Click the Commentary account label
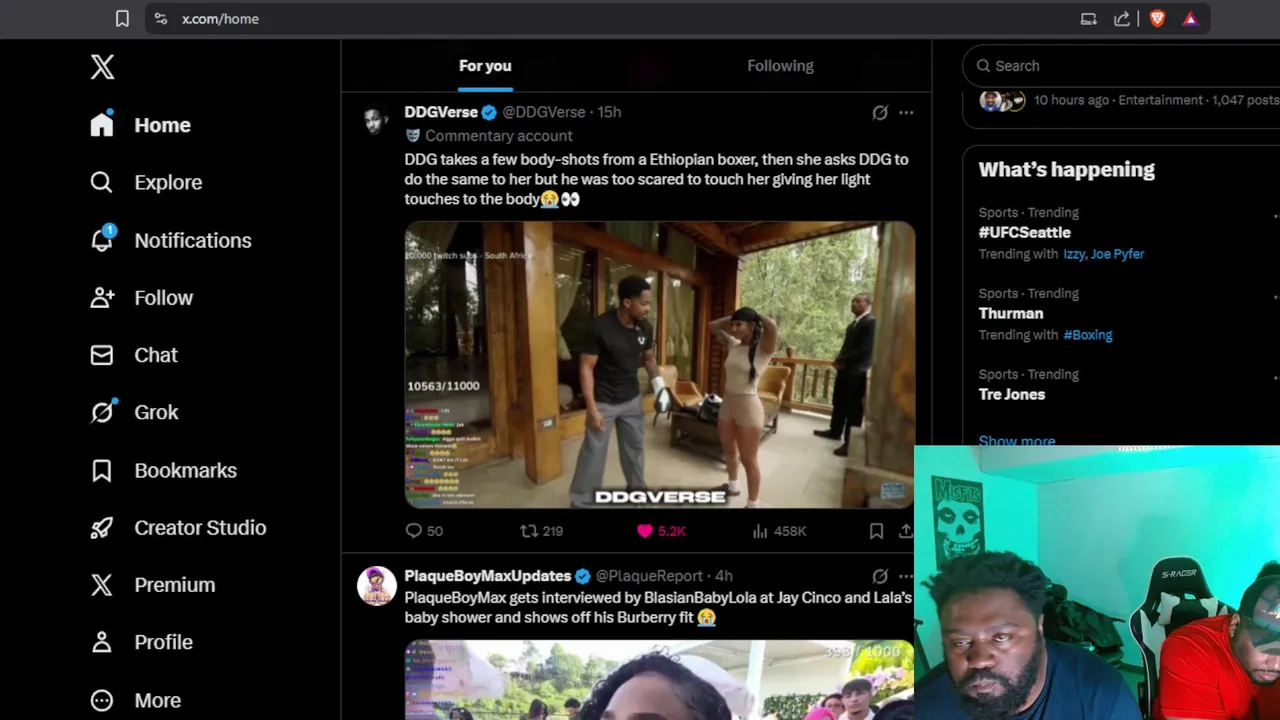The width and height of the screenshot is (1280, 720). tap(498, 136)
